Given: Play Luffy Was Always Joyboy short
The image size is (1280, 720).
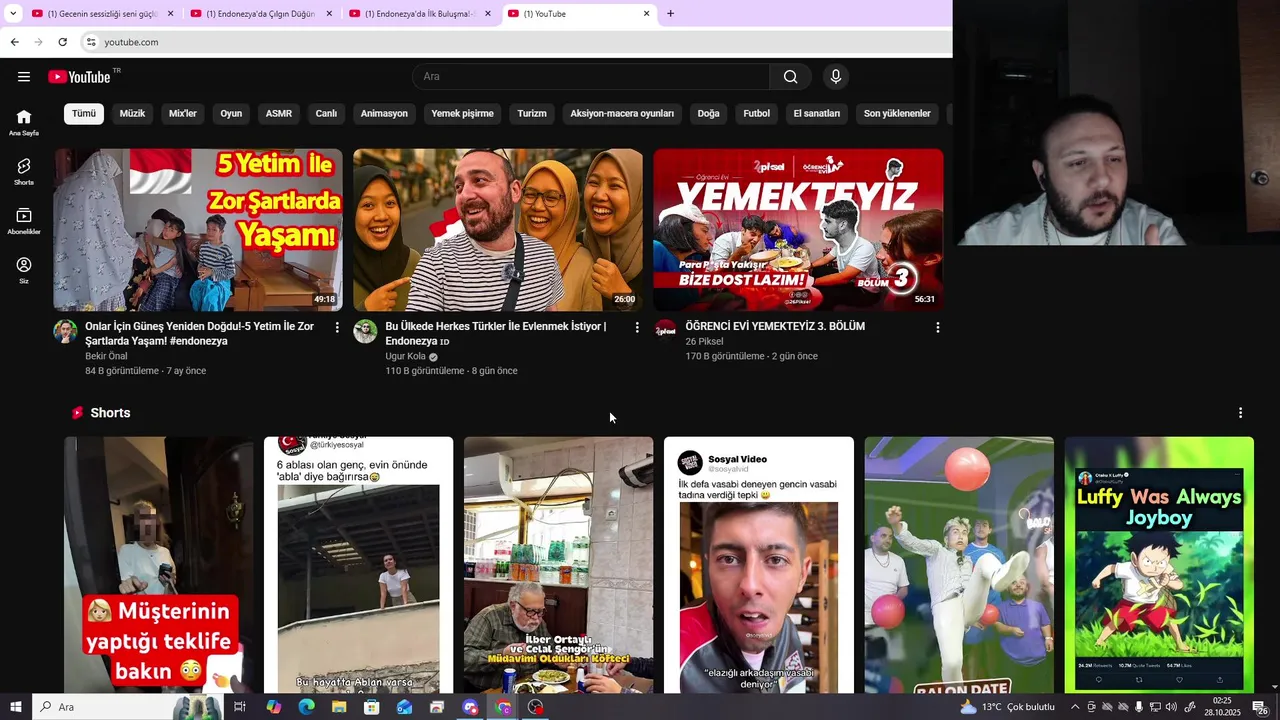Looking at the screenshot, I should pyautogui.click(x=1159, y=565).
